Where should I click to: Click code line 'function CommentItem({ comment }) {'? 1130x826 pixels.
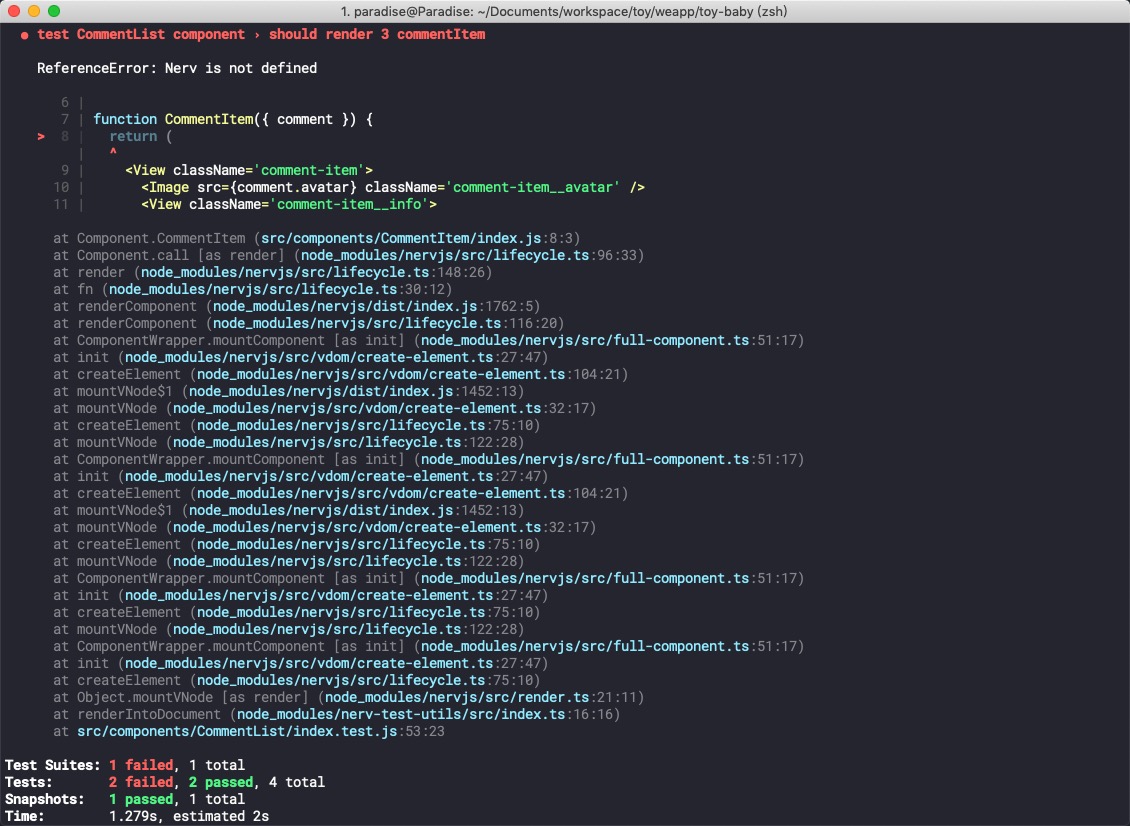coord(233,119)
